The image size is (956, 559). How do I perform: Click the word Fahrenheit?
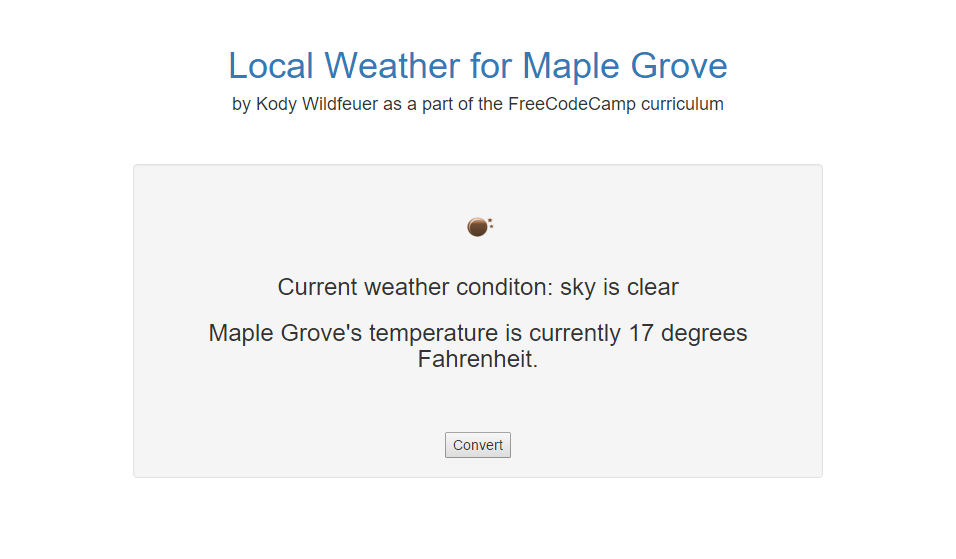click(478, 360)
